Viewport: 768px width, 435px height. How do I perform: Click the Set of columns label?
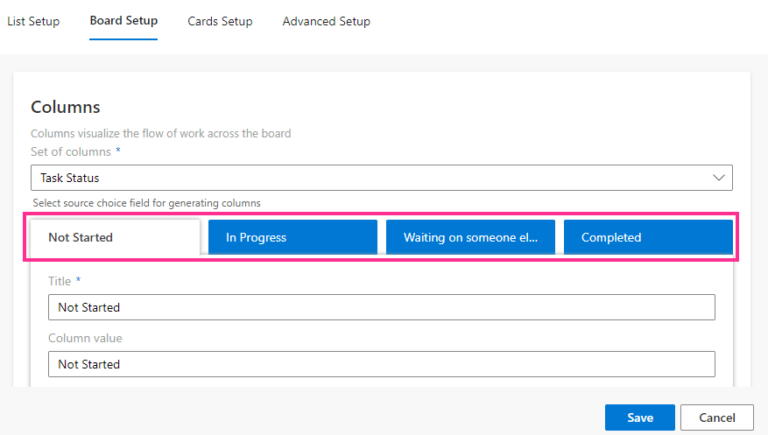pos(71,151)
